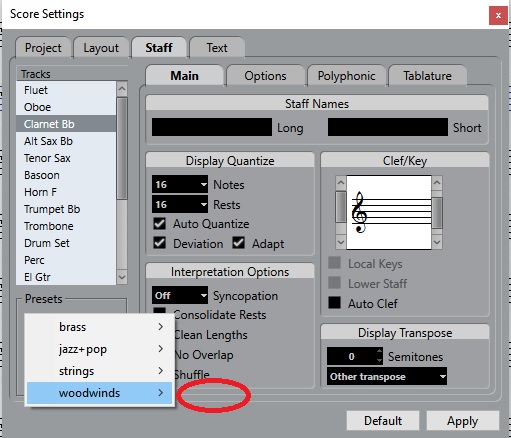511x438 pixels.
Task: Switch to the Polyphonic sub-tab
Action: coord(346,76)
